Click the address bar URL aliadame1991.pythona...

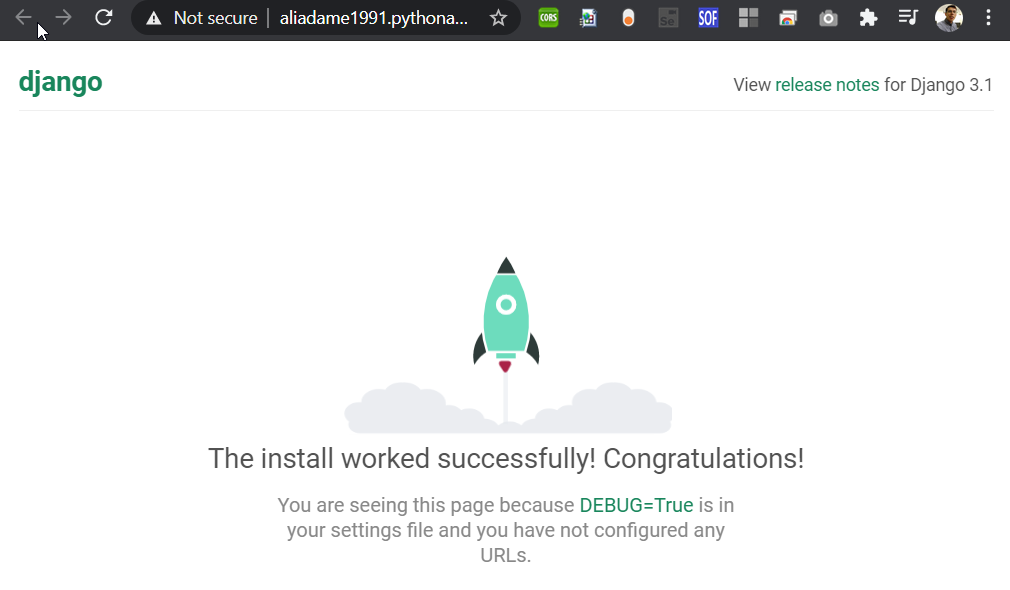[374, 18]
